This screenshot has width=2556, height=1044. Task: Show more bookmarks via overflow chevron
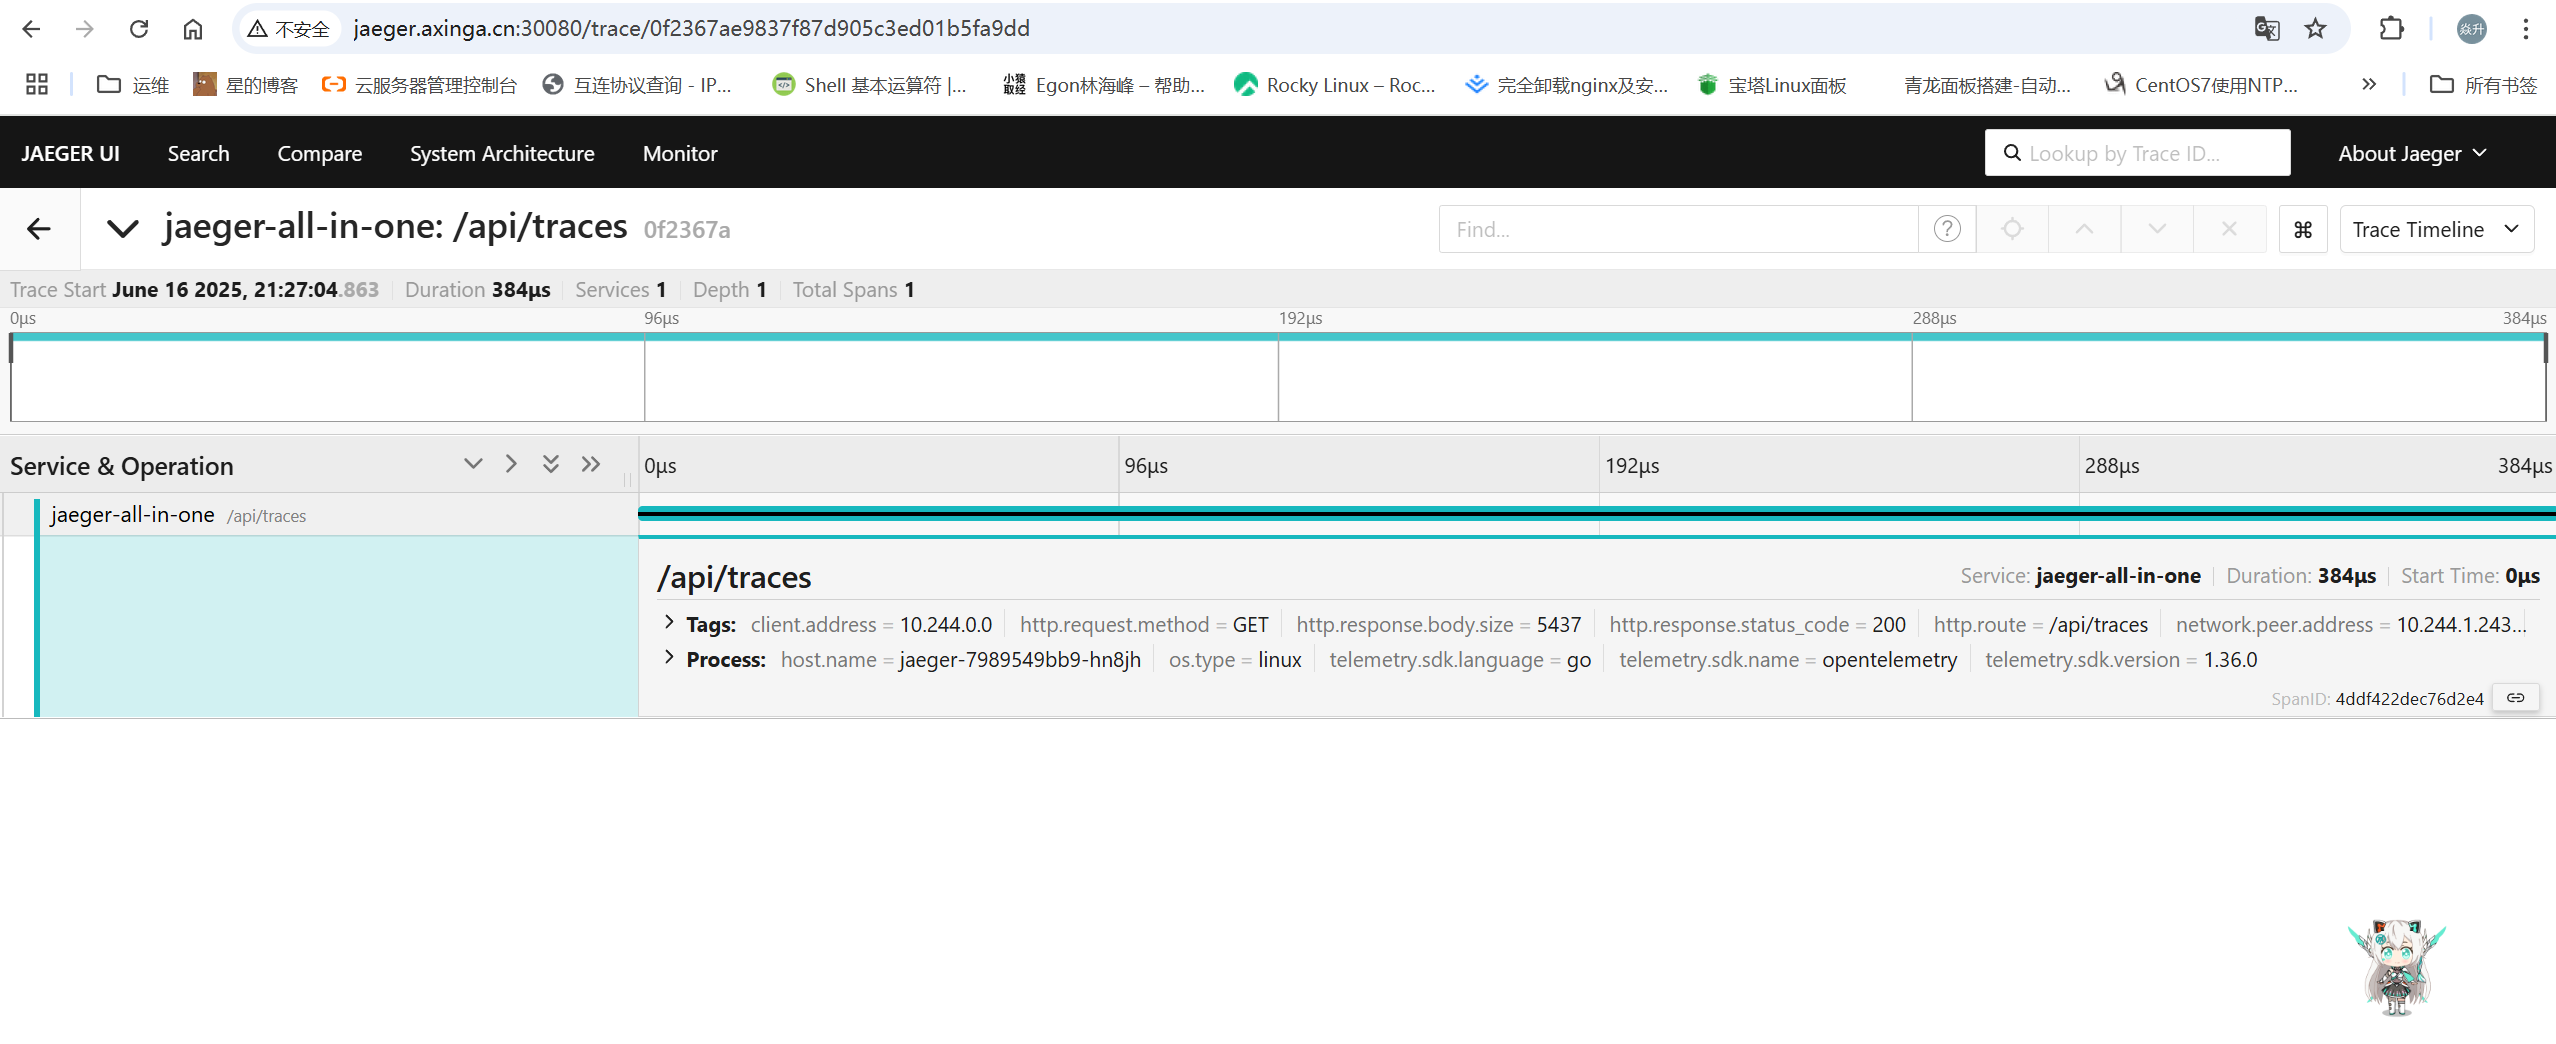pyautogui.click(x=2368, y=85)
